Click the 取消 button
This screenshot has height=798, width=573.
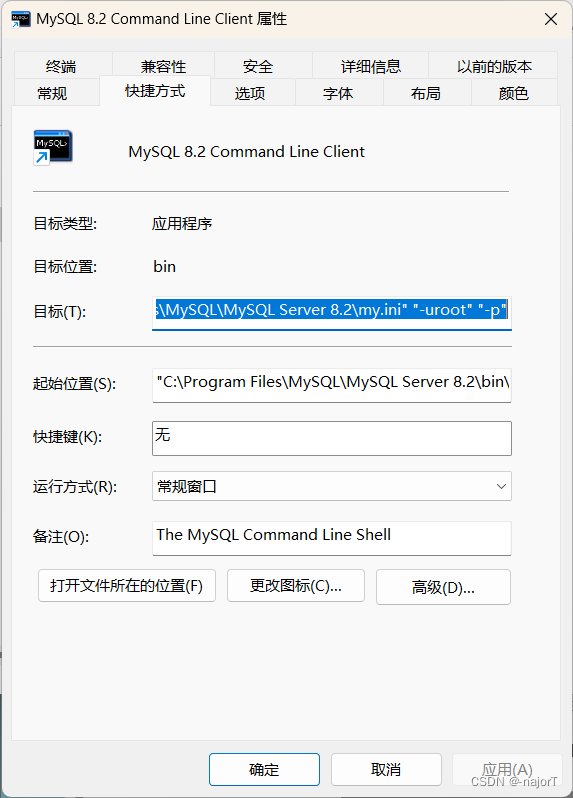click(x=386, y=770)
